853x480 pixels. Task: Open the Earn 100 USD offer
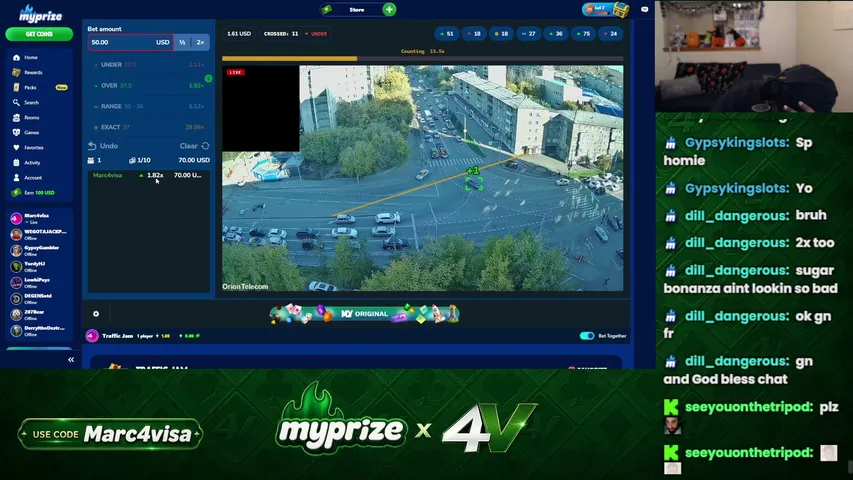coord(39,193)
